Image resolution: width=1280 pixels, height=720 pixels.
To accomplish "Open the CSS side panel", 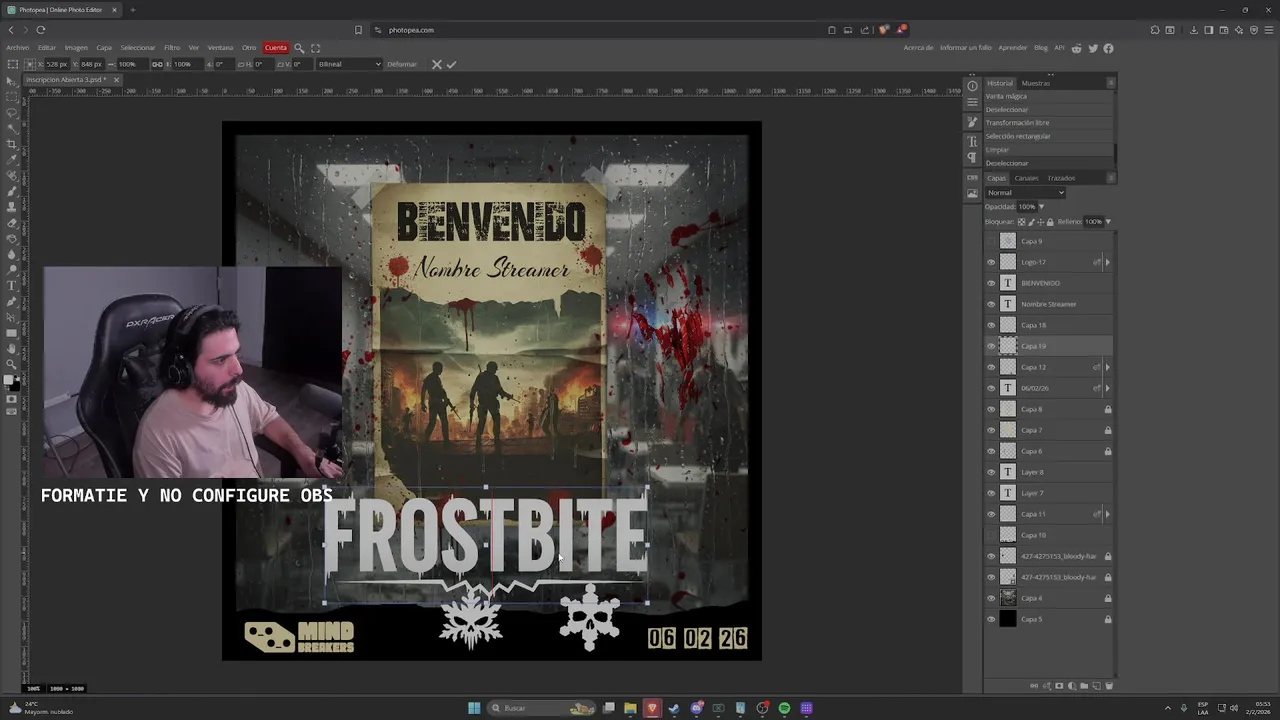I will pos(972,177).
